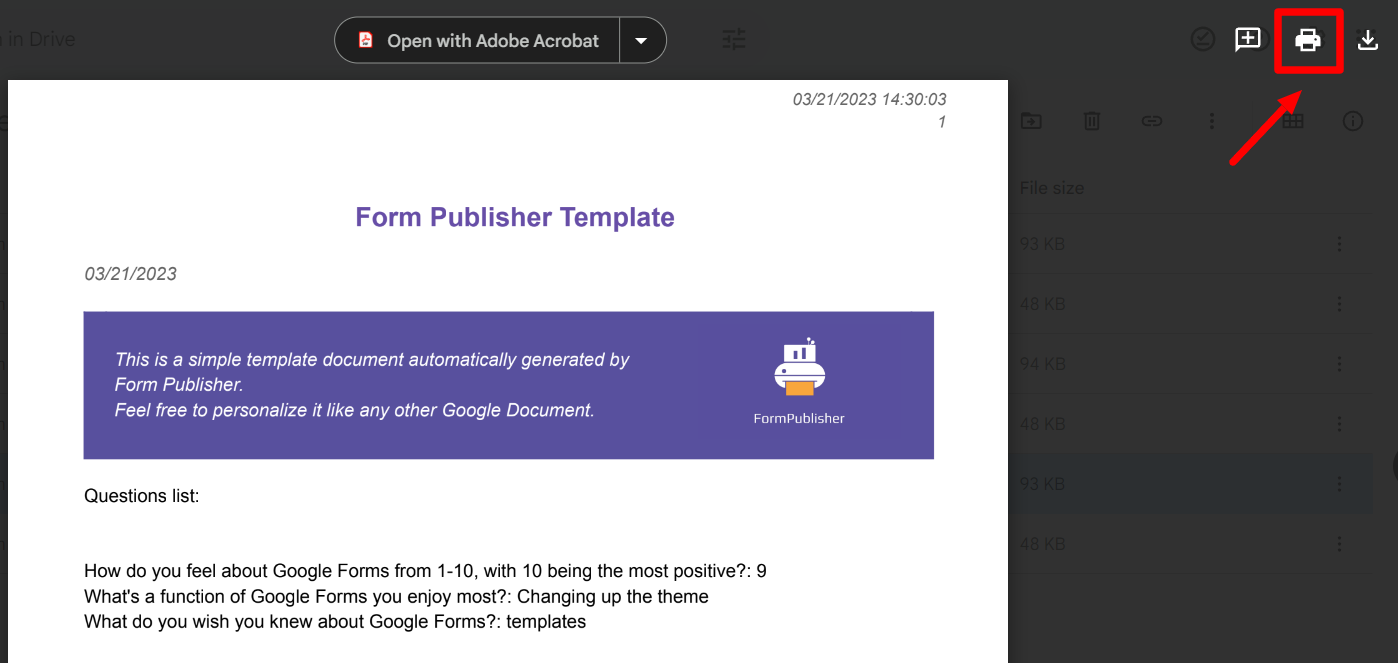Screen dimensions: 1398x663
Task: Open the info details circle icon
Action: point(1353,121)
